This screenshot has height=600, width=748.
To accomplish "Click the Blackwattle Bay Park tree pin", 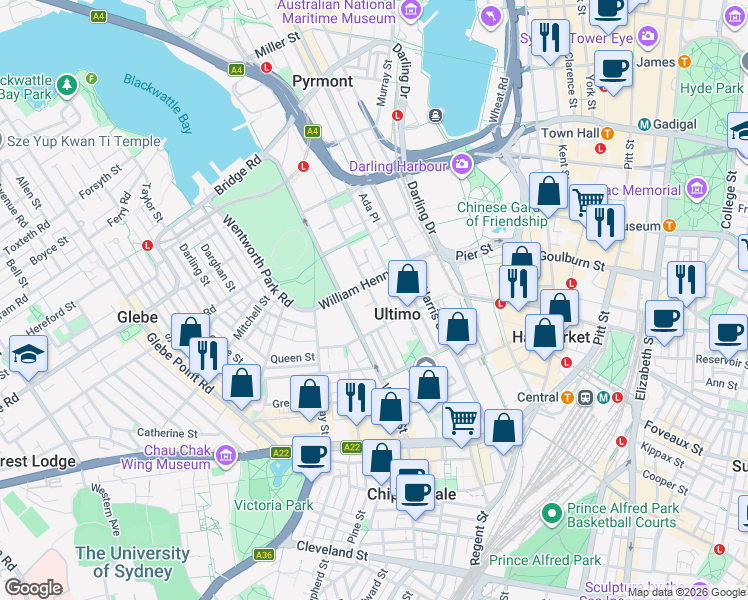I will pos(67,87).
